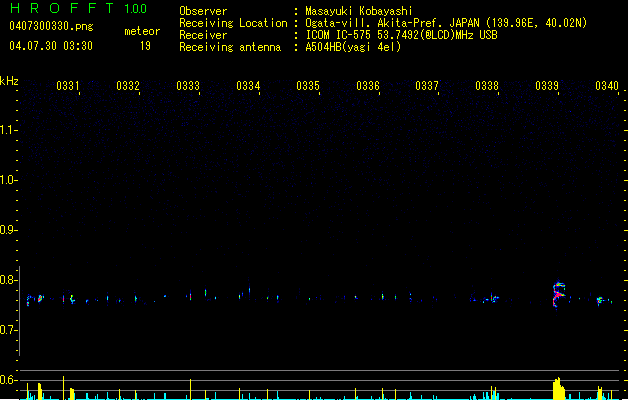Click the 1.1 kHz axis label
This screenshot has height=400, width=629.
tap(8, 130)
